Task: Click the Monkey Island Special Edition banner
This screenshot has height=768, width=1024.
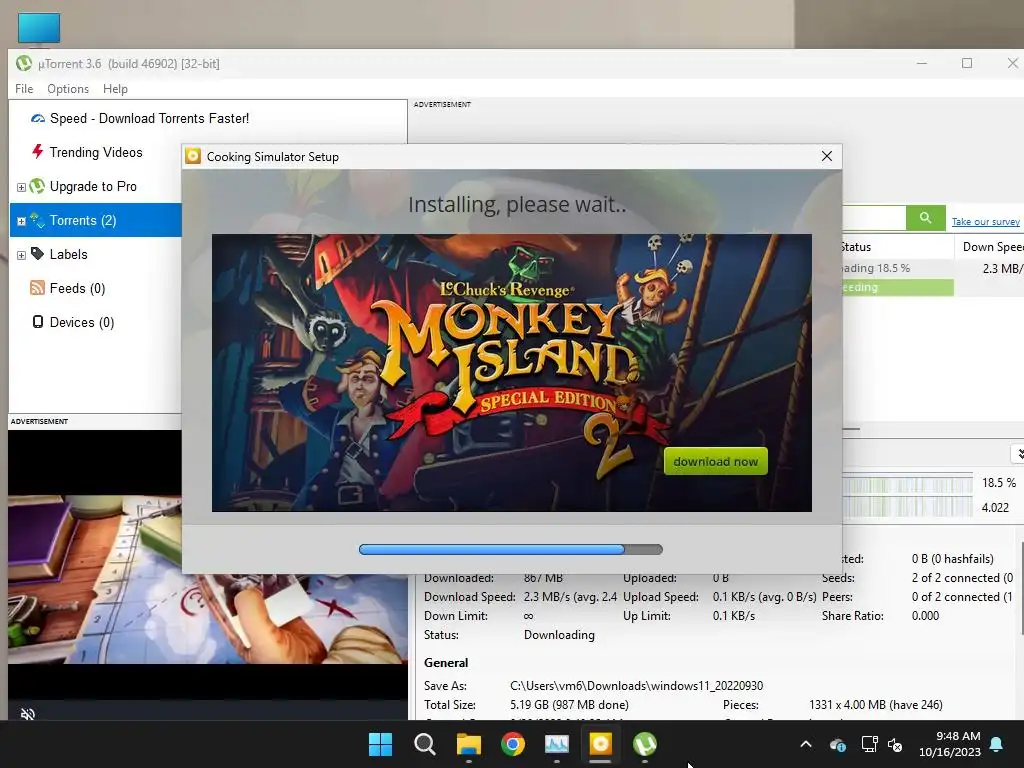Action: click(511, 372)
